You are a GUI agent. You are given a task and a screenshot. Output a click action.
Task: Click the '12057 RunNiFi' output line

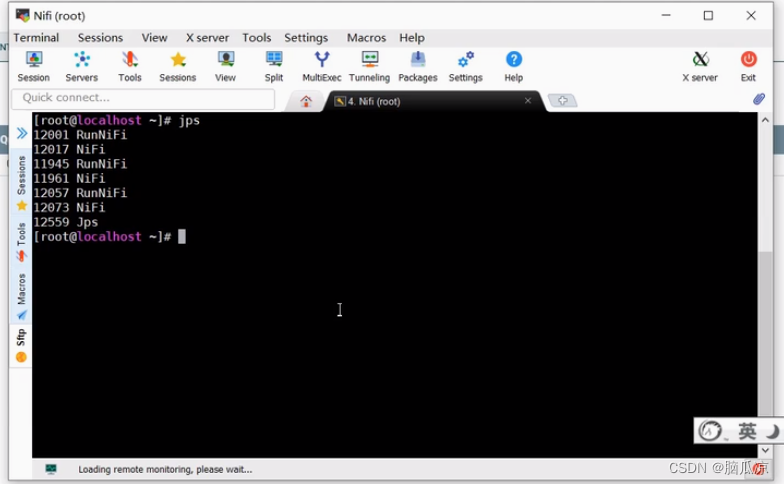tap(80, 193)
